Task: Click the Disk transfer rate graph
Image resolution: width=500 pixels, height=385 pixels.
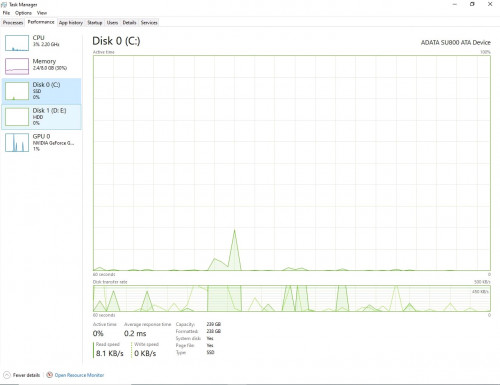Action: [292, 298]
